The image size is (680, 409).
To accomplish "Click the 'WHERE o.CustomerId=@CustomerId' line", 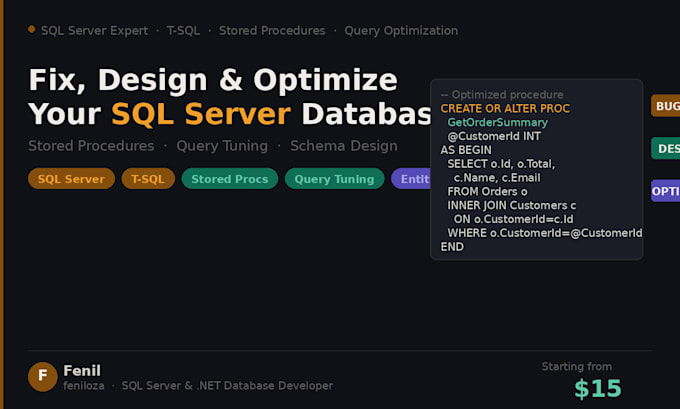I will (x=545, y=233).
